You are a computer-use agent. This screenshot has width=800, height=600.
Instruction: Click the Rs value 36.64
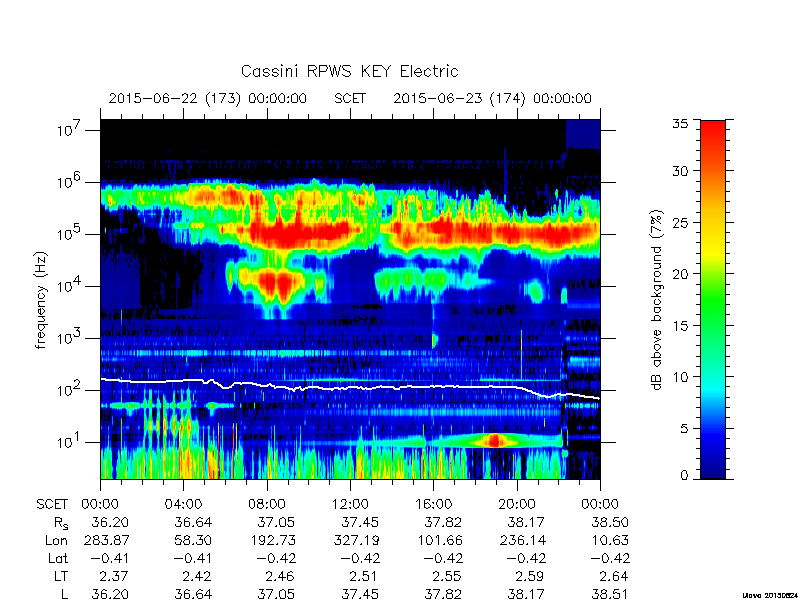(193, 522)
